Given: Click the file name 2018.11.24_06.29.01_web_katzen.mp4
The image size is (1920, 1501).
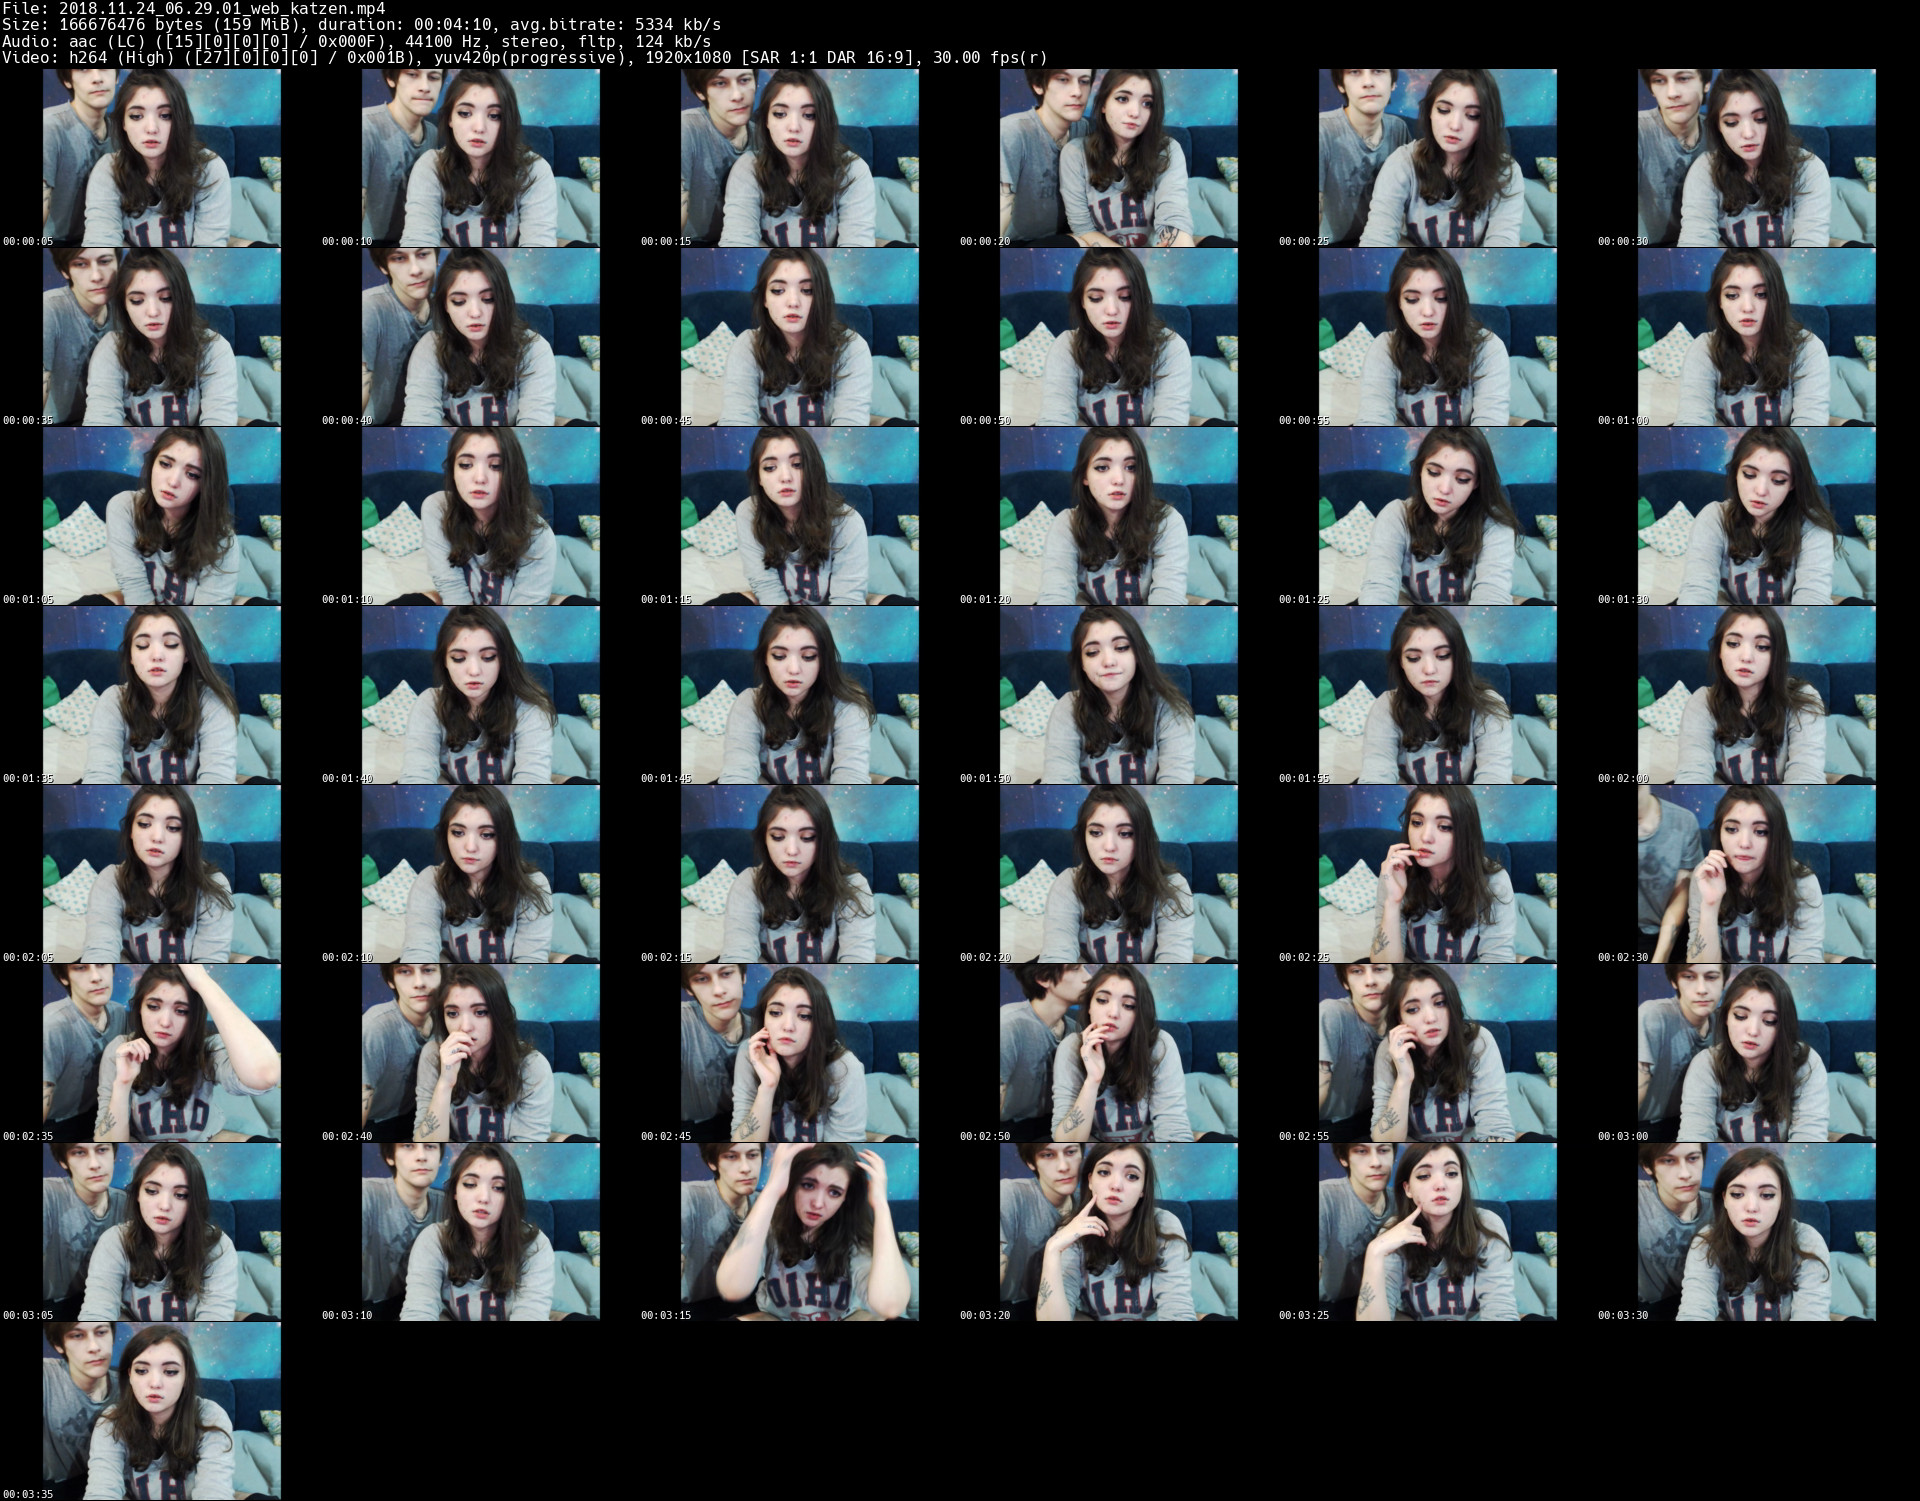Looking at the screenshot, I should (222, 9).
